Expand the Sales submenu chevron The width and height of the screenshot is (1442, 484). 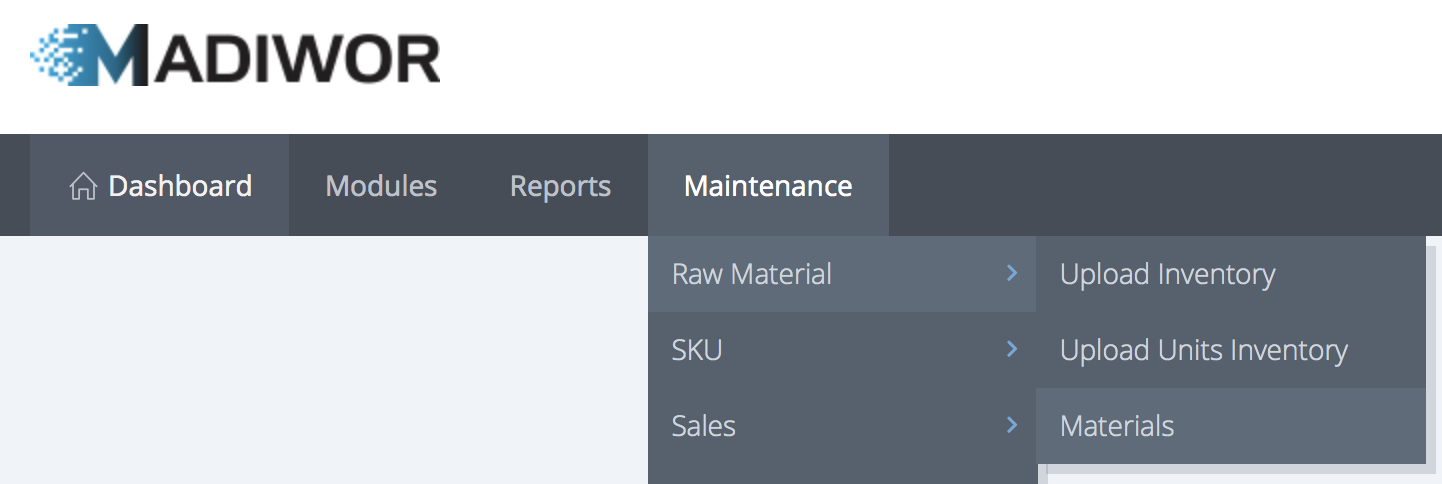(x=1012, y=425)
